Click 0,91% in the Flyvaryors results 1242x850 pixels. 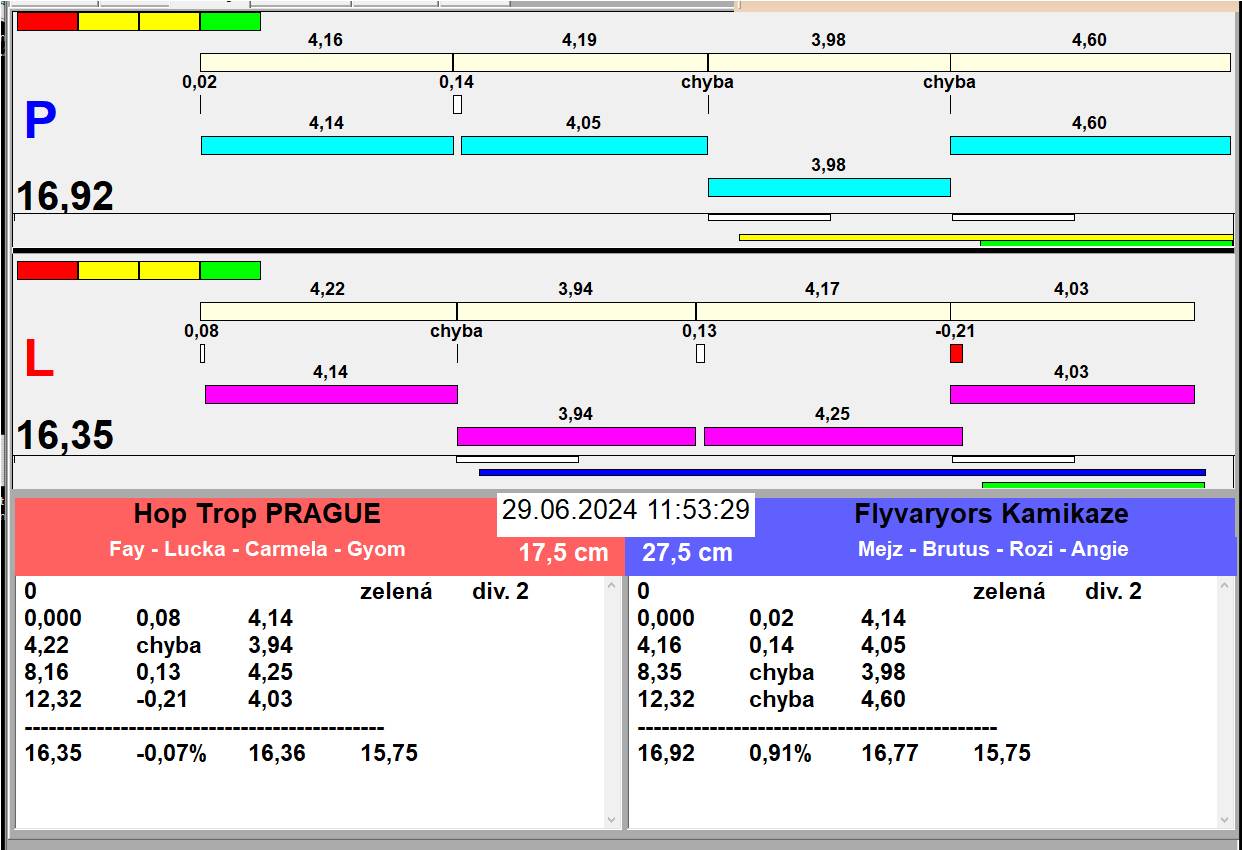coord(780,753)
